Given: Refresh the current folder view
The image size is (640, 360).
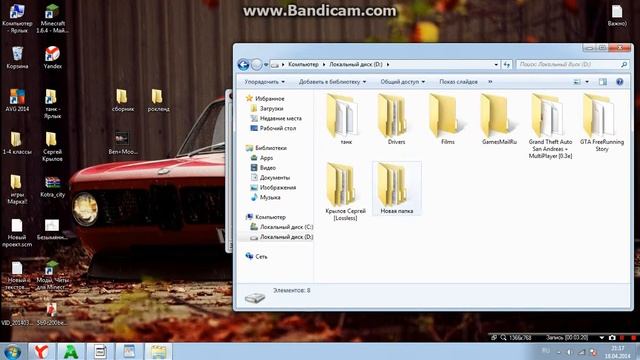Looking at the screenshot, I should pos(507,64).
